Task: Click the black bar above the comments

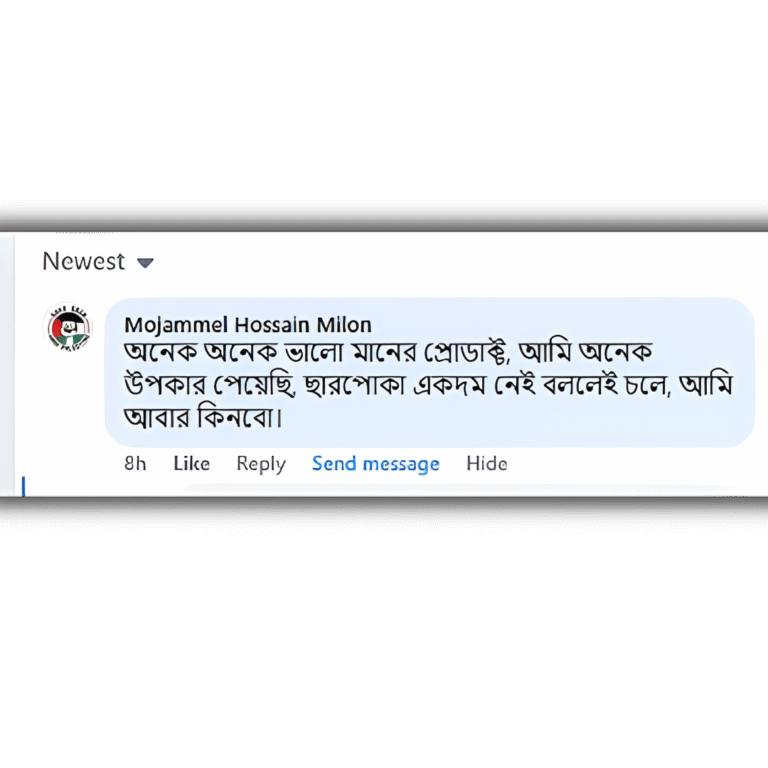Action: (384, 217)
